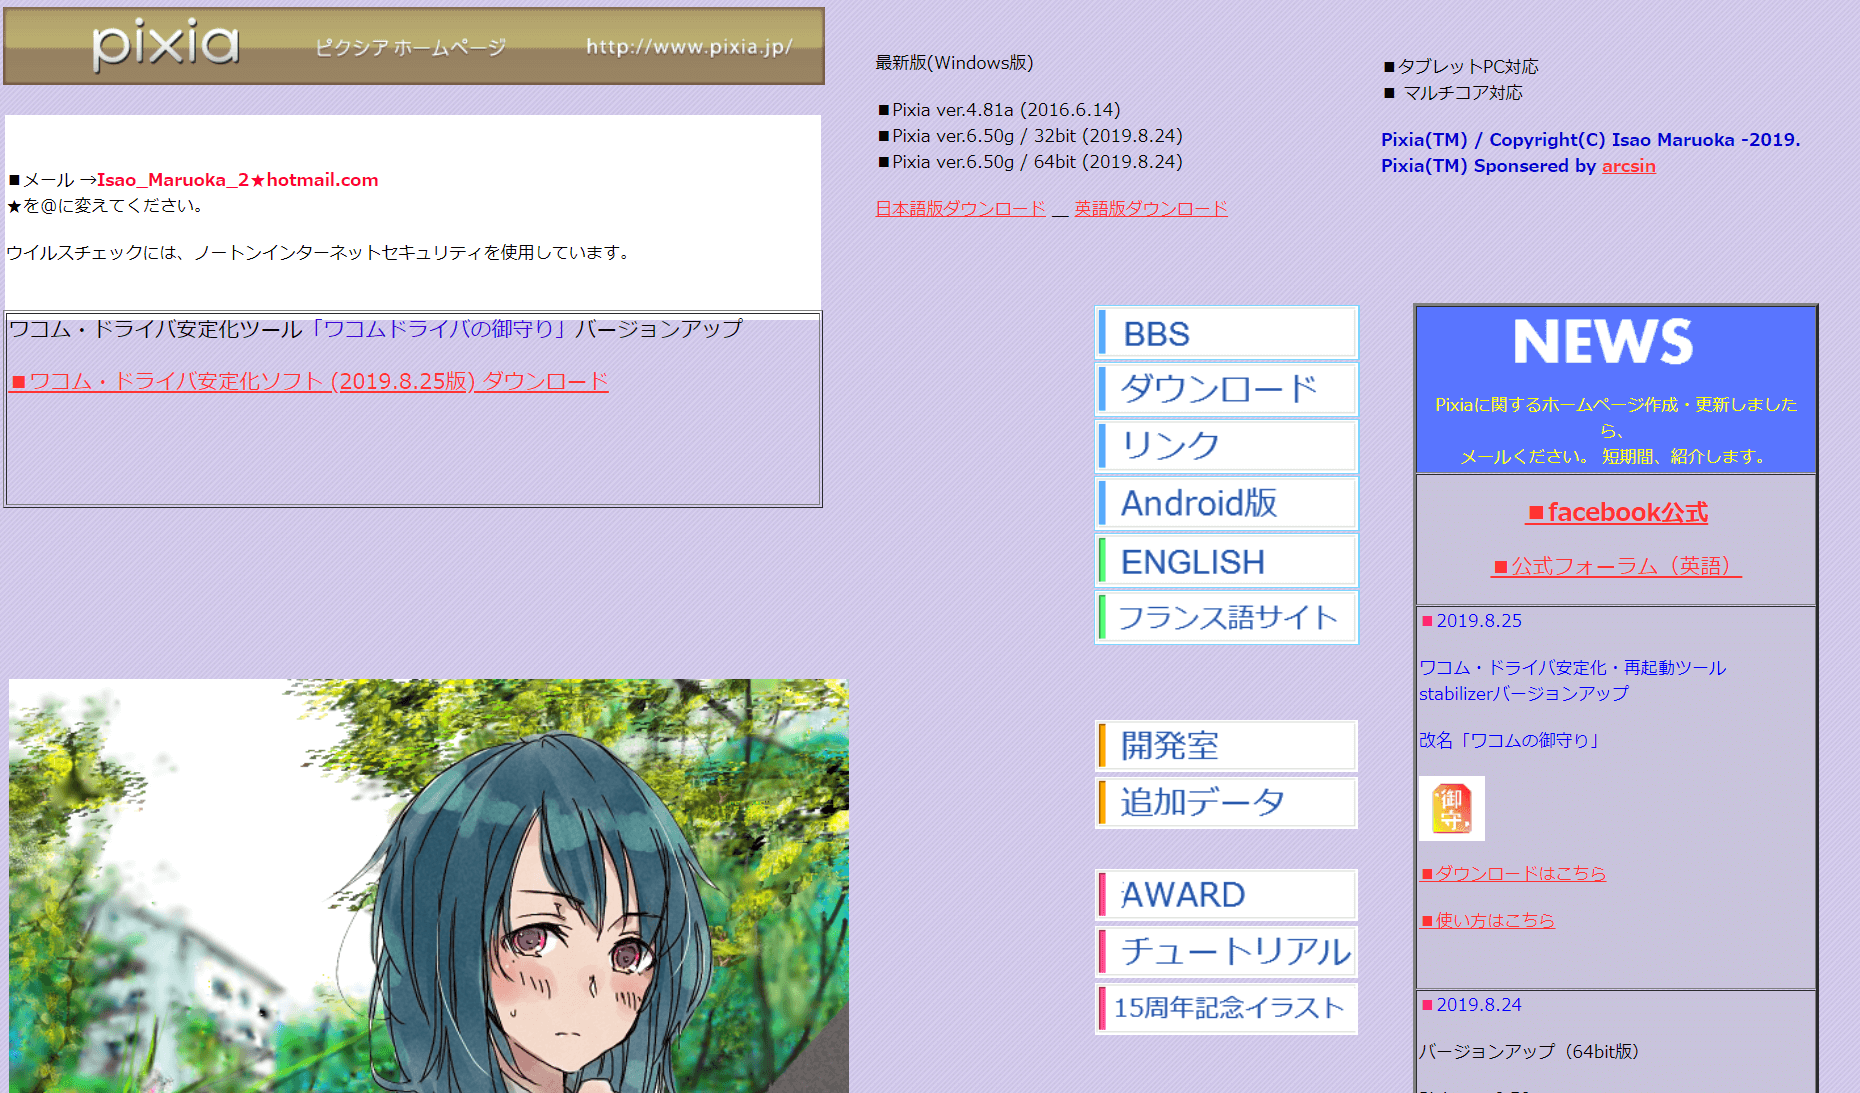Click the Pixia ver.6.50g / 64bit text
The height and width of the screenshot is (1093, 1860).
coord(1031,162)
